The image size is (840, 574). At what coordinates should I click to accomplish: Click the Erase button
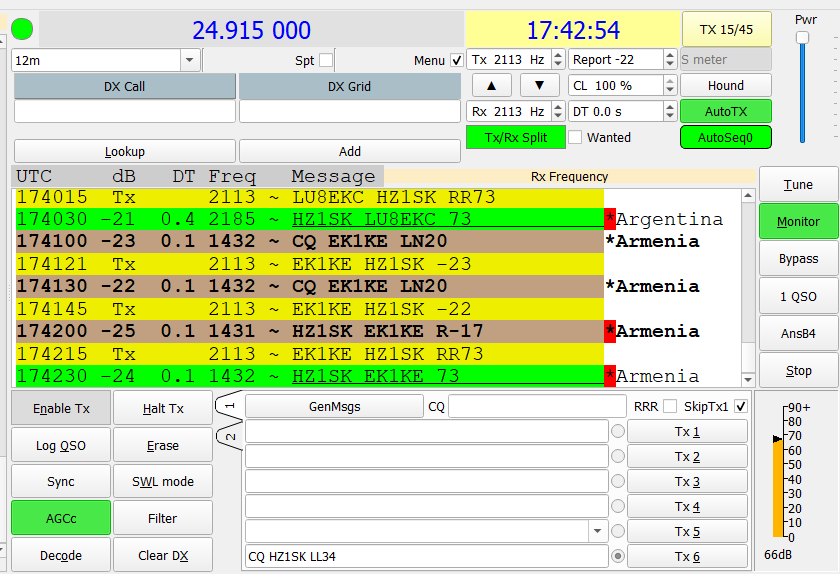point(163,445)
